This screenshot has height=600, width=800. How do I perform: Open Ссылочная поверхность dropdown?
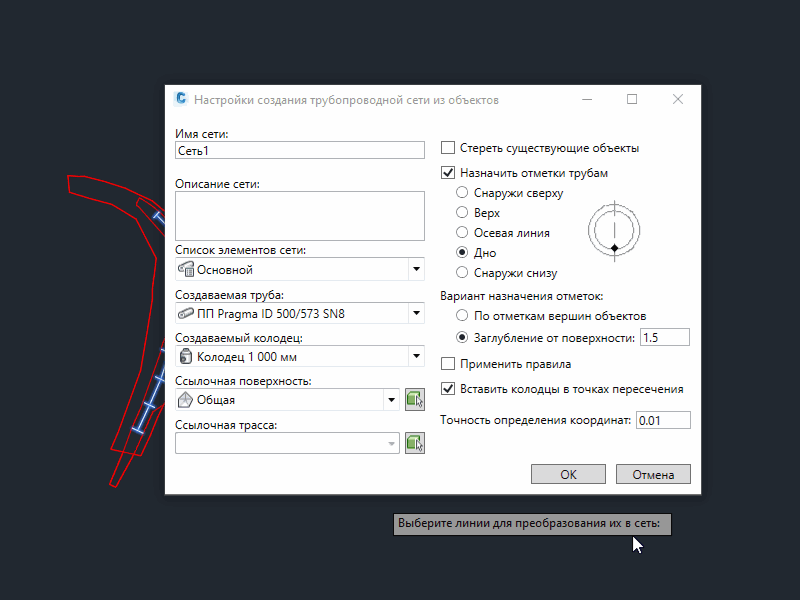tap(391, 400)
